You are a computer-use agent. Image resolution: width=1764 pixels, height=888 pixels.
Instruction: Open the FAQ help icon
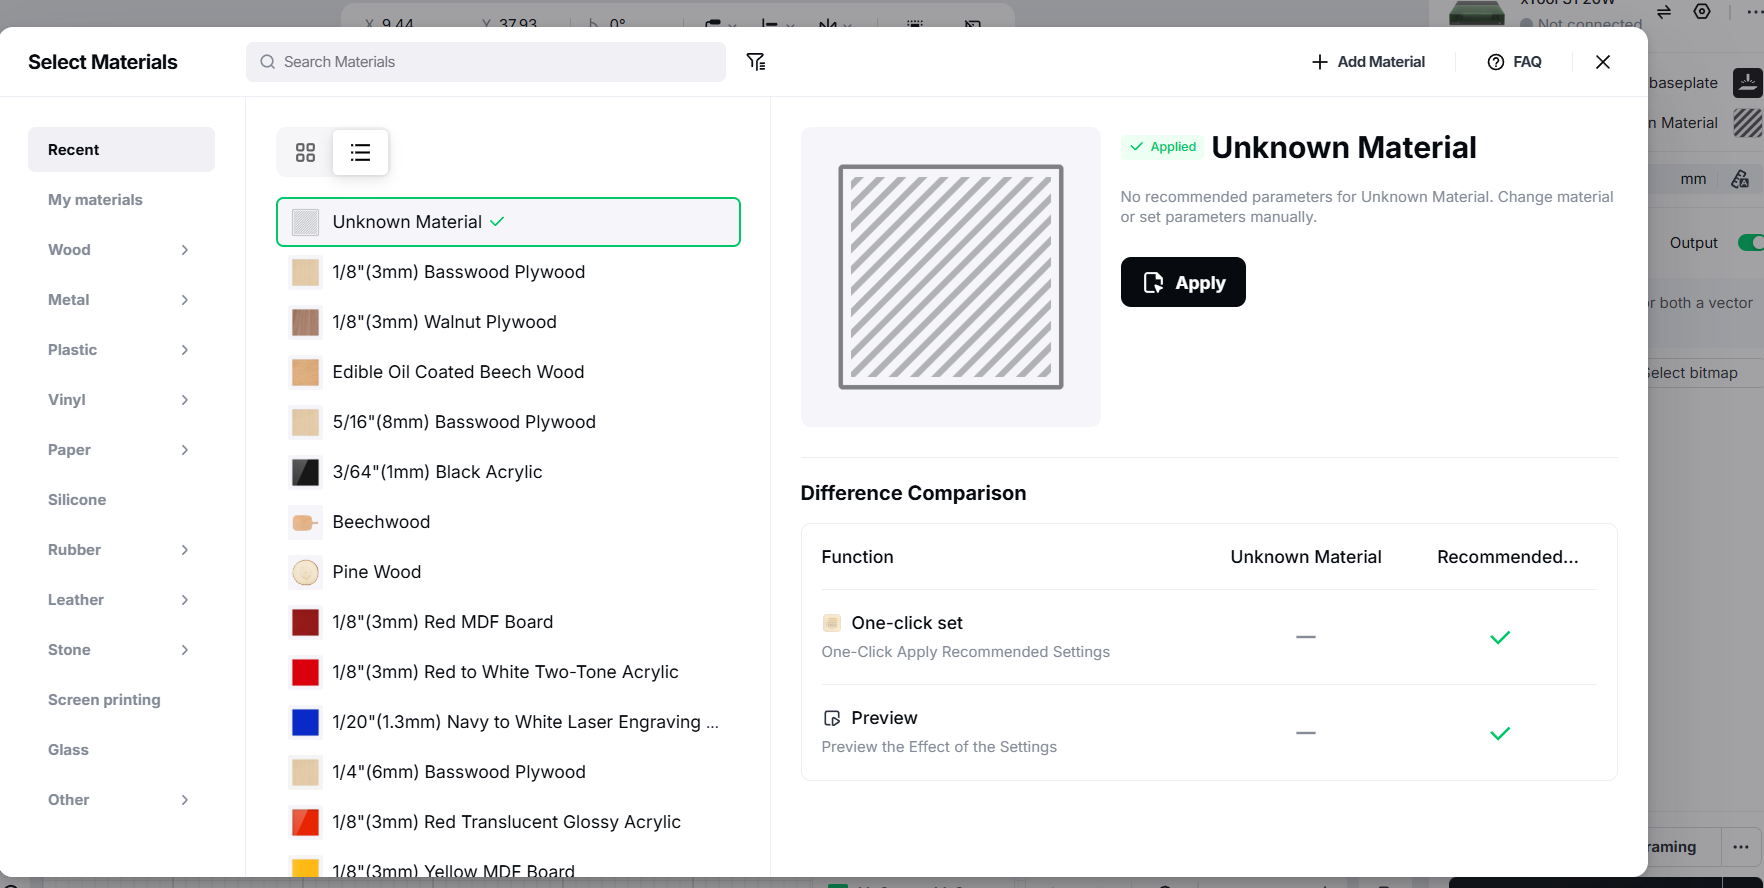coord(1496,62)
